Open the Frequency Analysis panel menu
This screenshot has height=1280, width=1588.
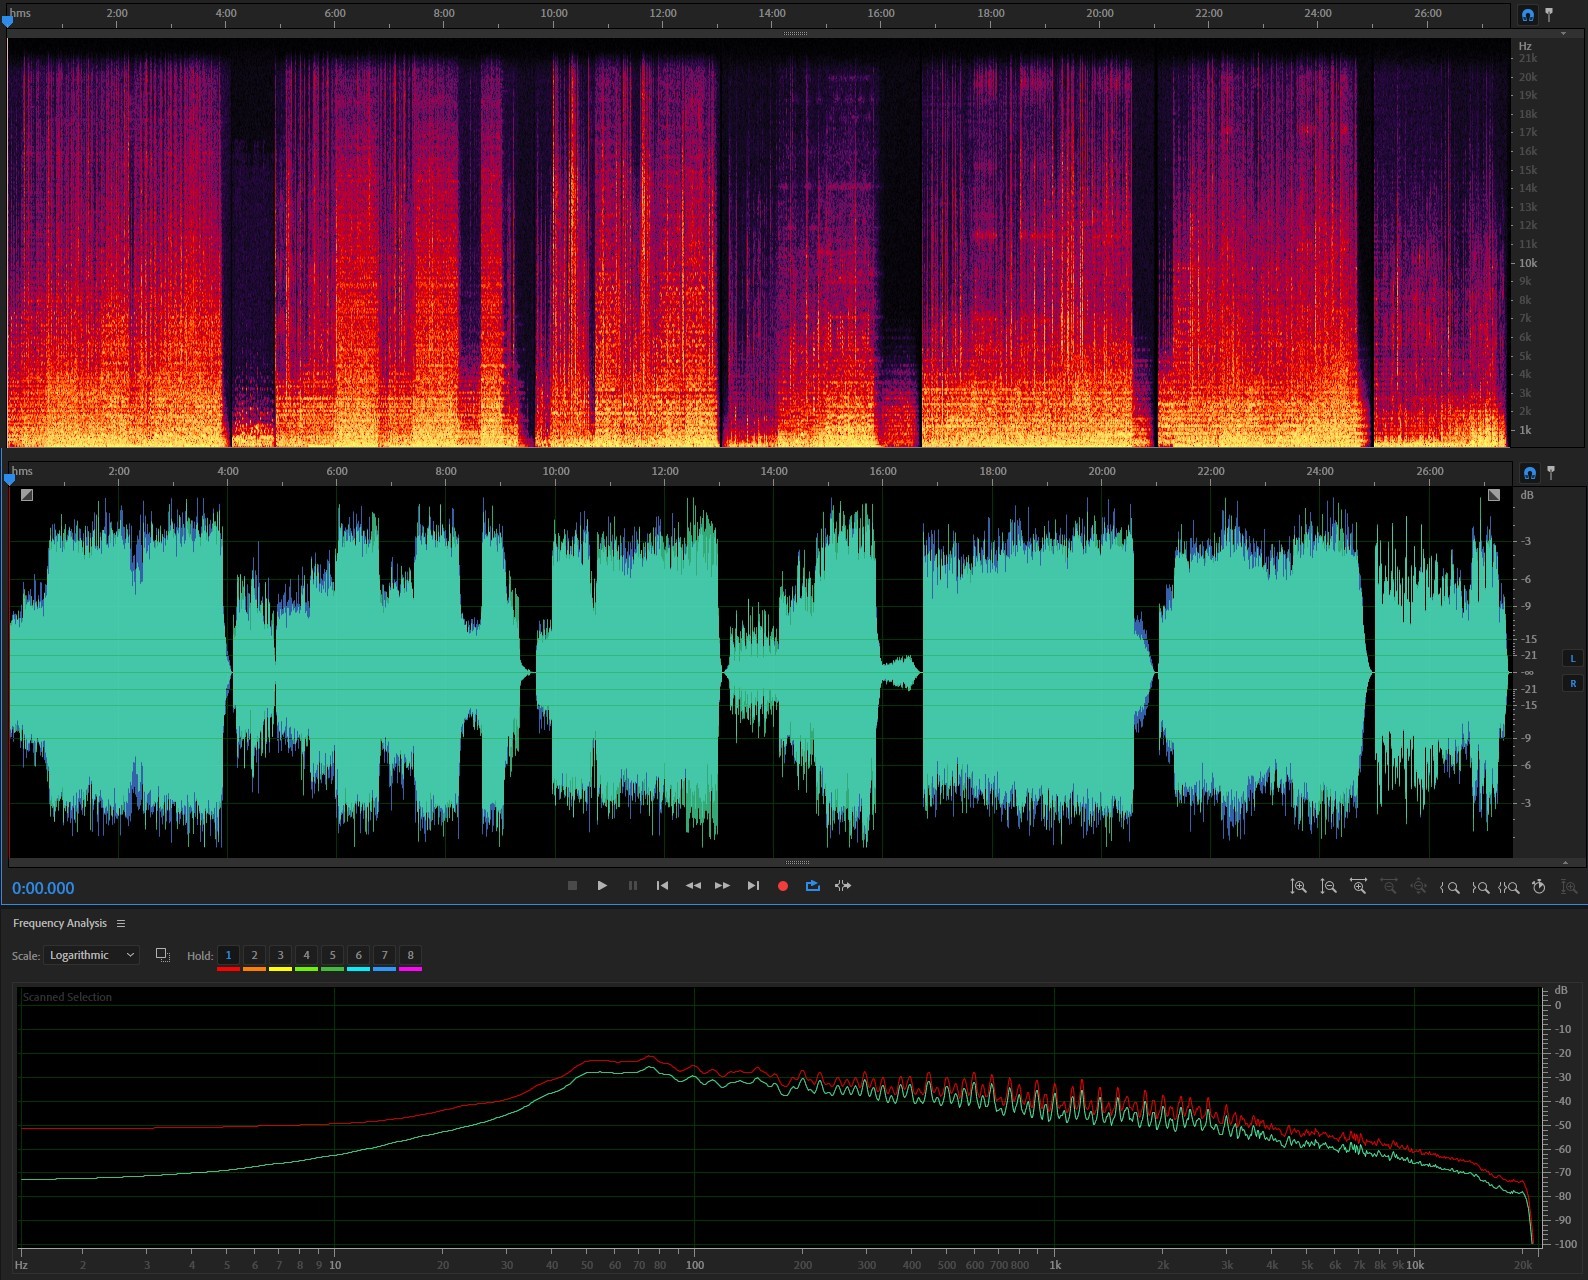121,924
